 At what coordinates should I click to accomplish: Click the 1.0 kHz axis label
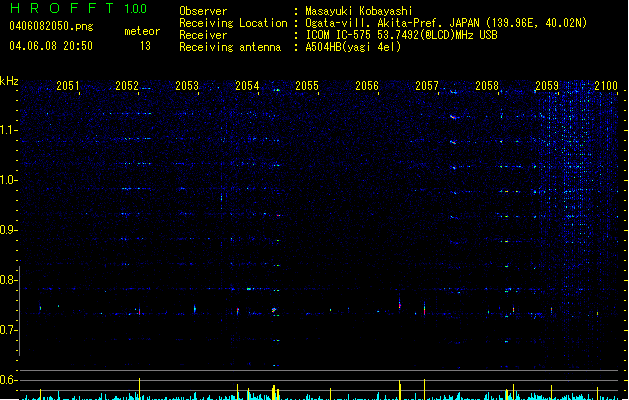(x=8, y=180)
